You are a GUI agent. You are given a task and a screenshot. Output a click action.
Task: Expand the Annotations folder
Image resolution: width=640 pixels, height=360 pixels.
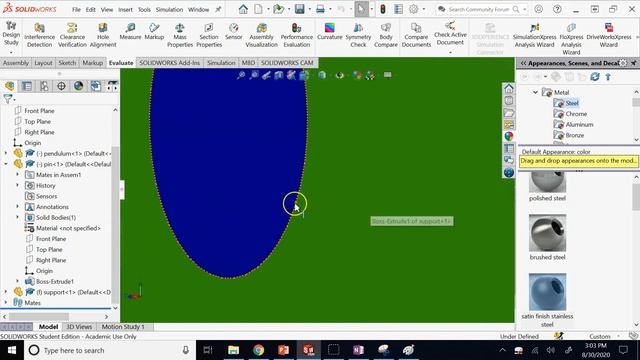click(x=17, y=207)
